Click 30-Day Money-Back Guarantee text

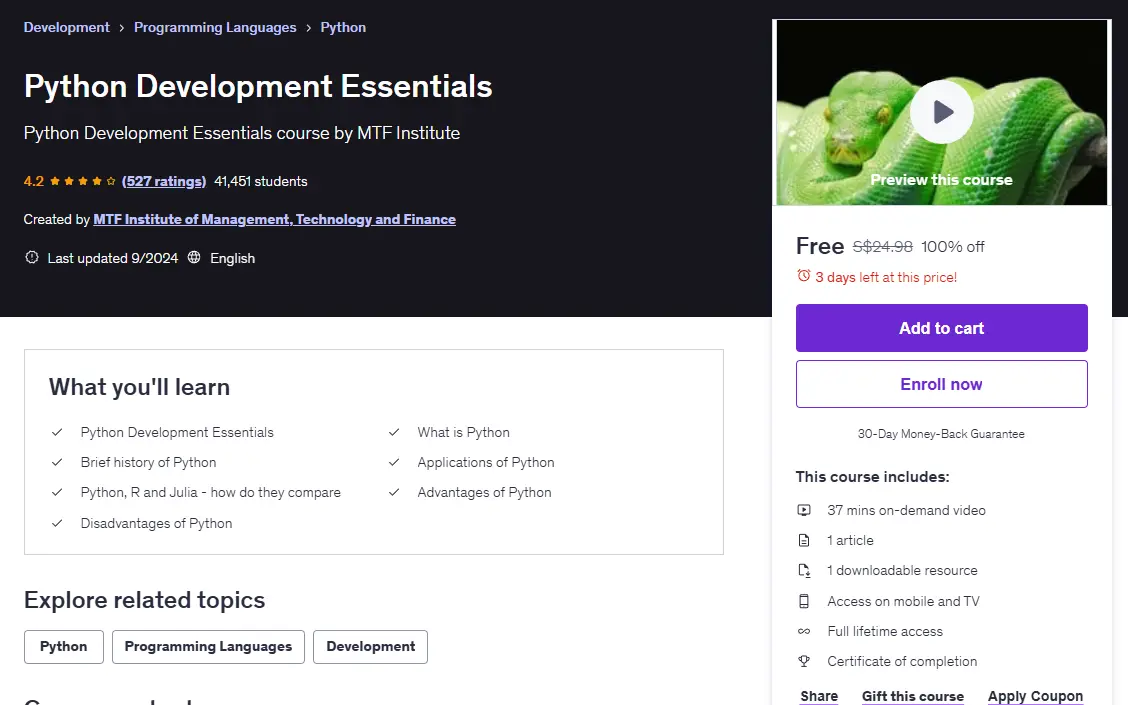tap(941, 434)
